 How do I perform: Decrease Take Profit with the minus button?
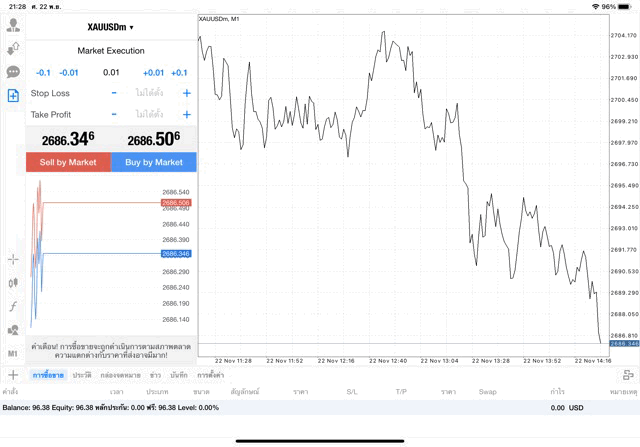[x=114, y=115]
